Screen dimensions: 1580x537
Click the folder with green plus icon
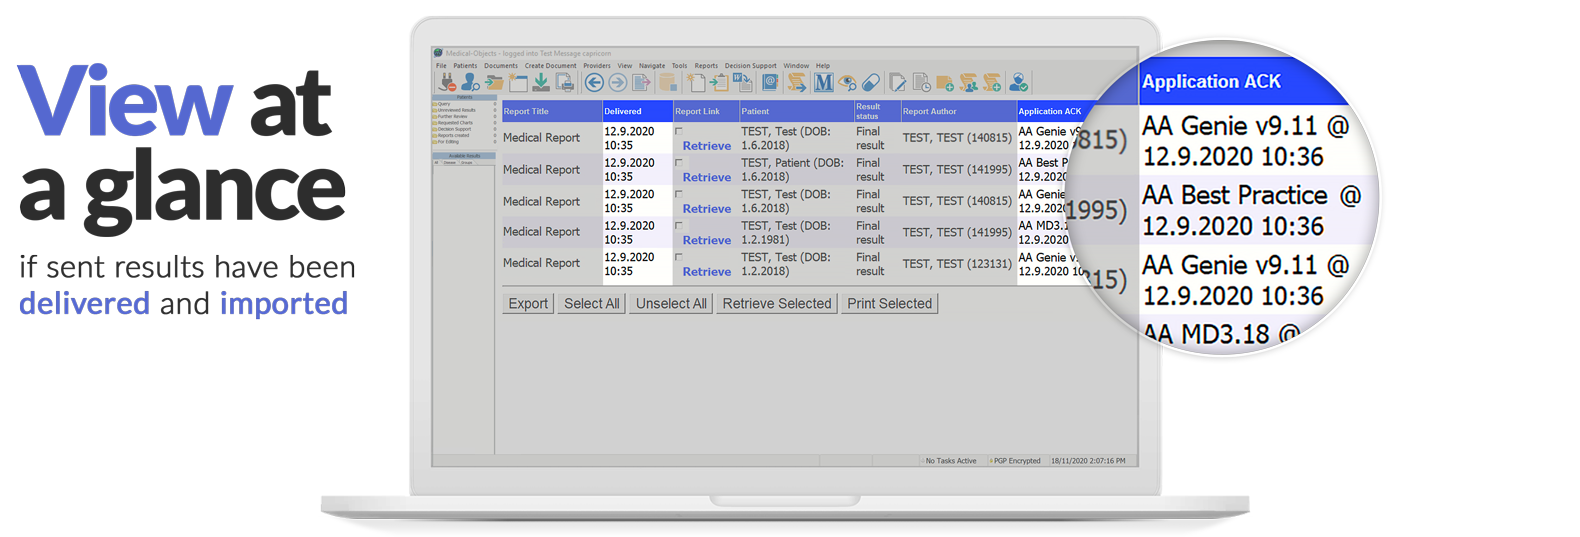[x=945, y=83]
